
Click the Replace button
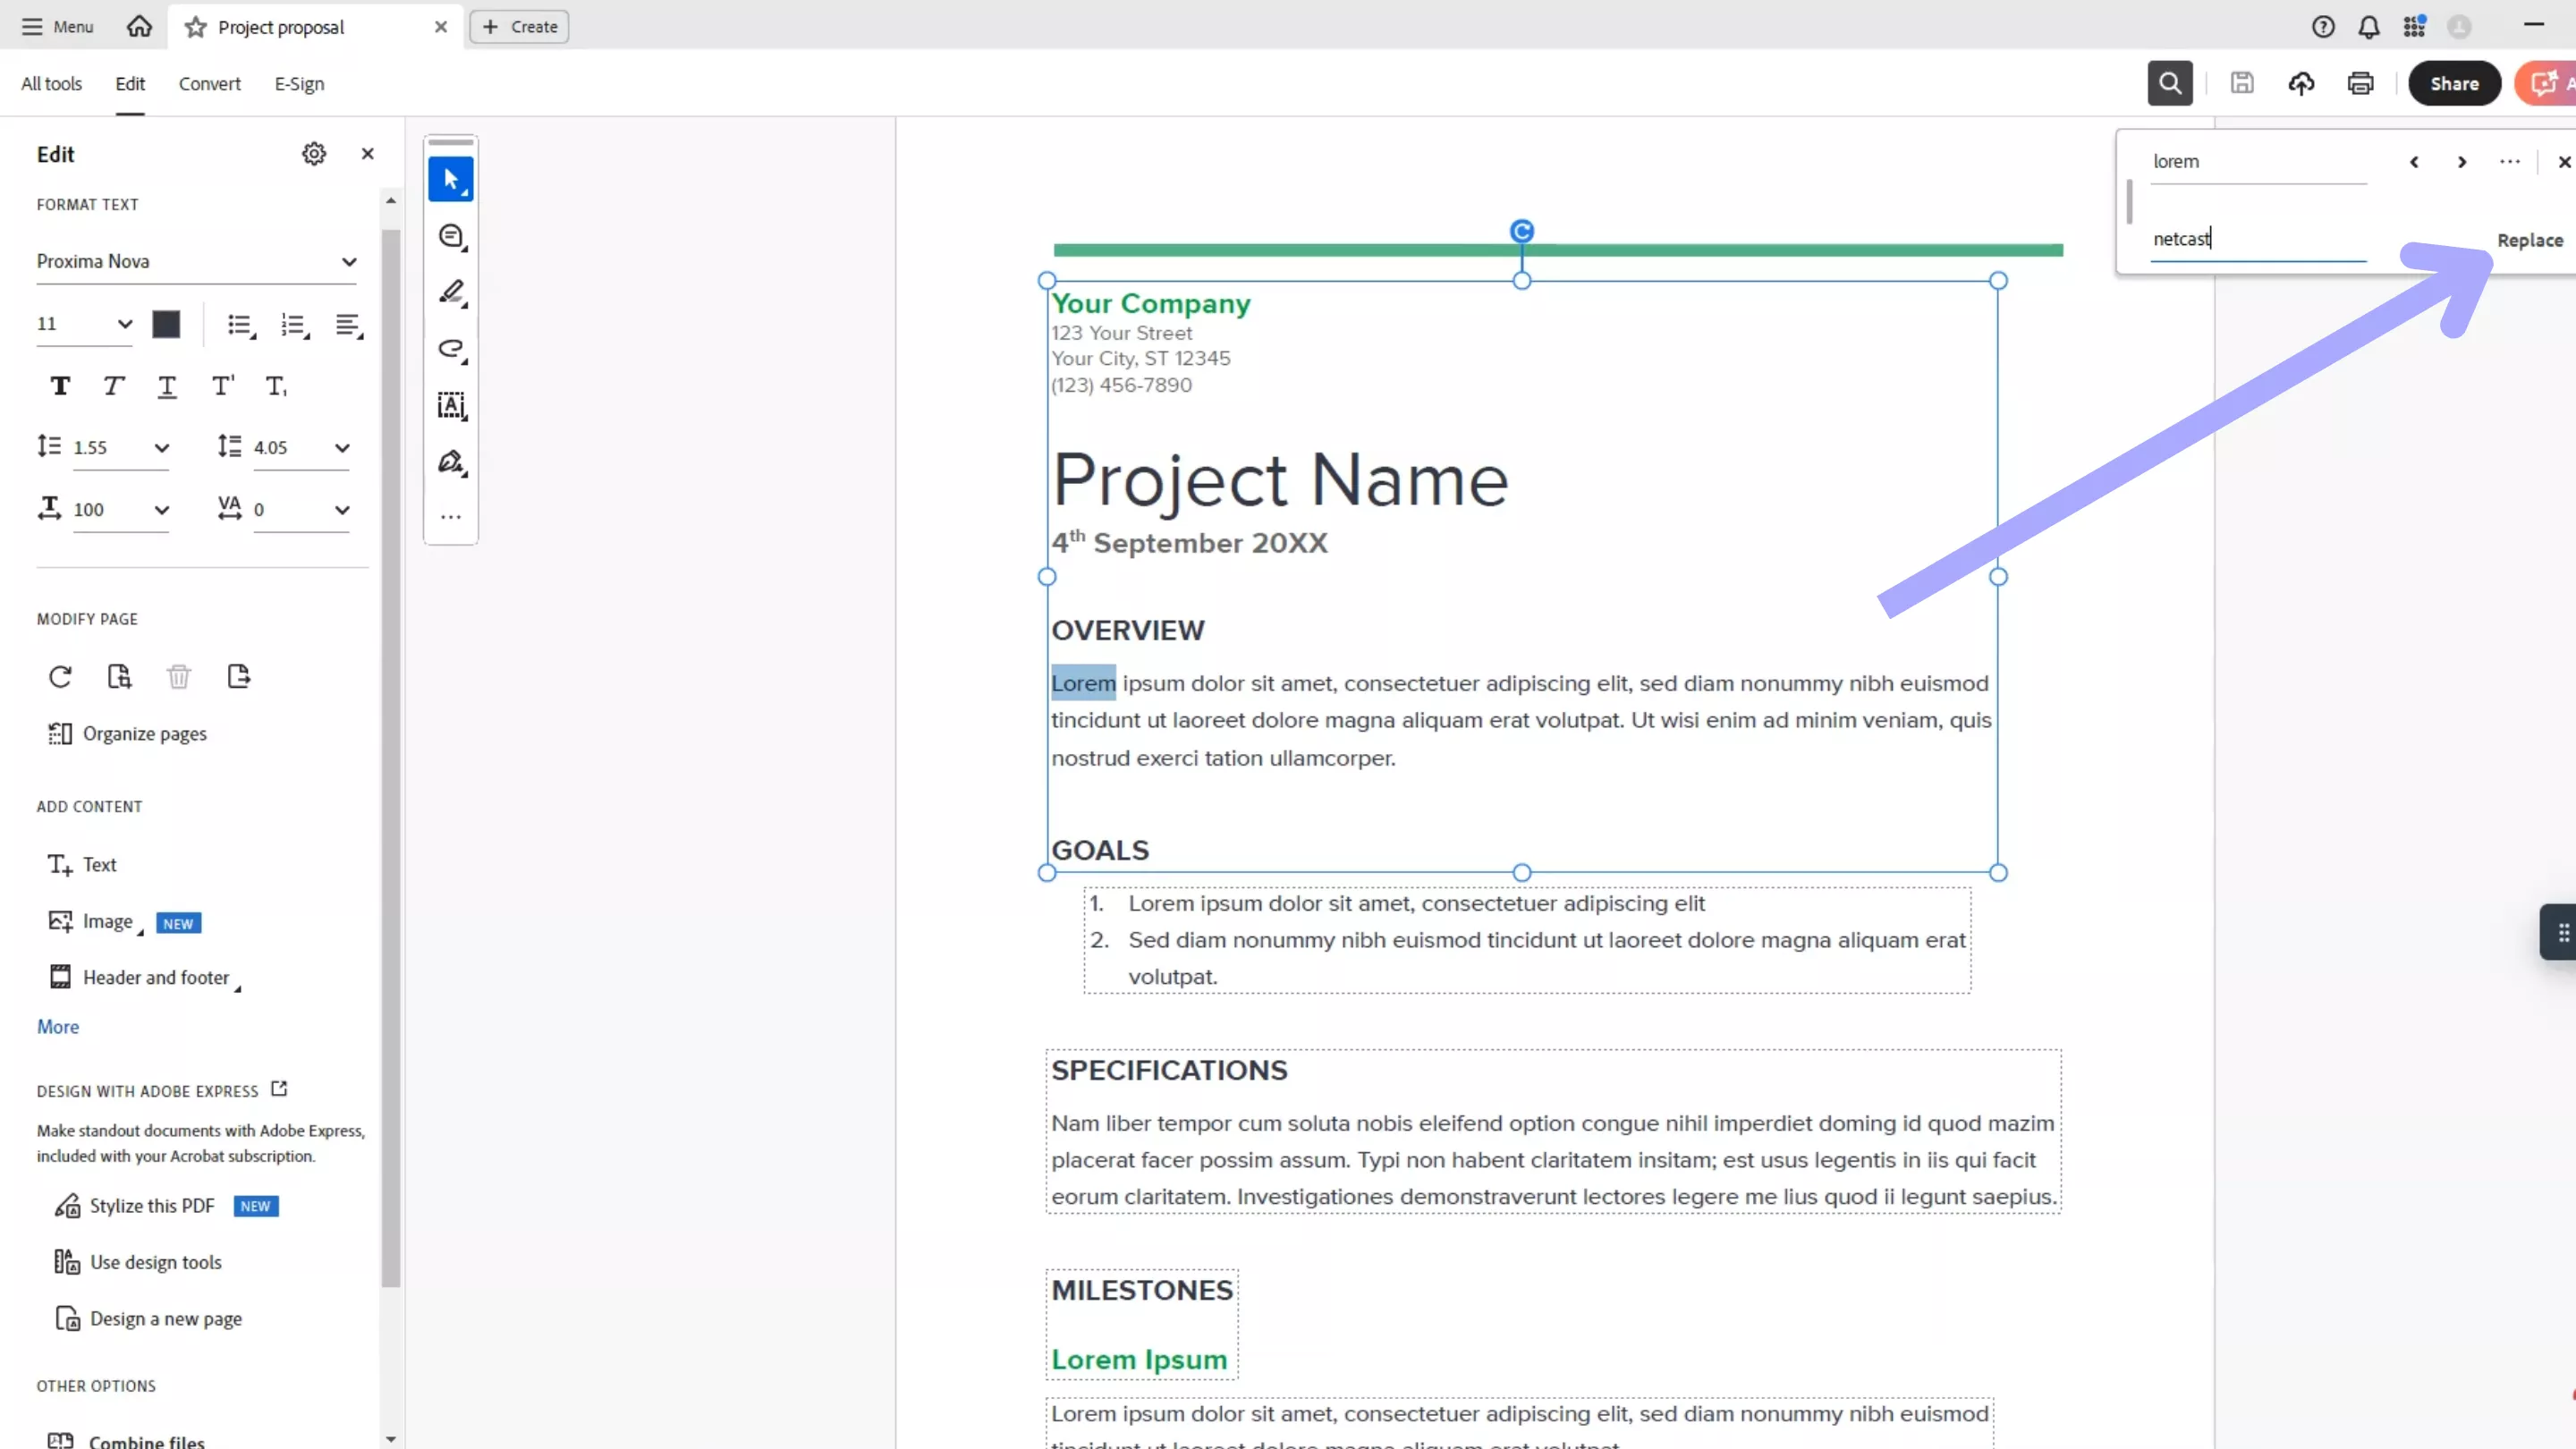click(x=2529, y=240)
